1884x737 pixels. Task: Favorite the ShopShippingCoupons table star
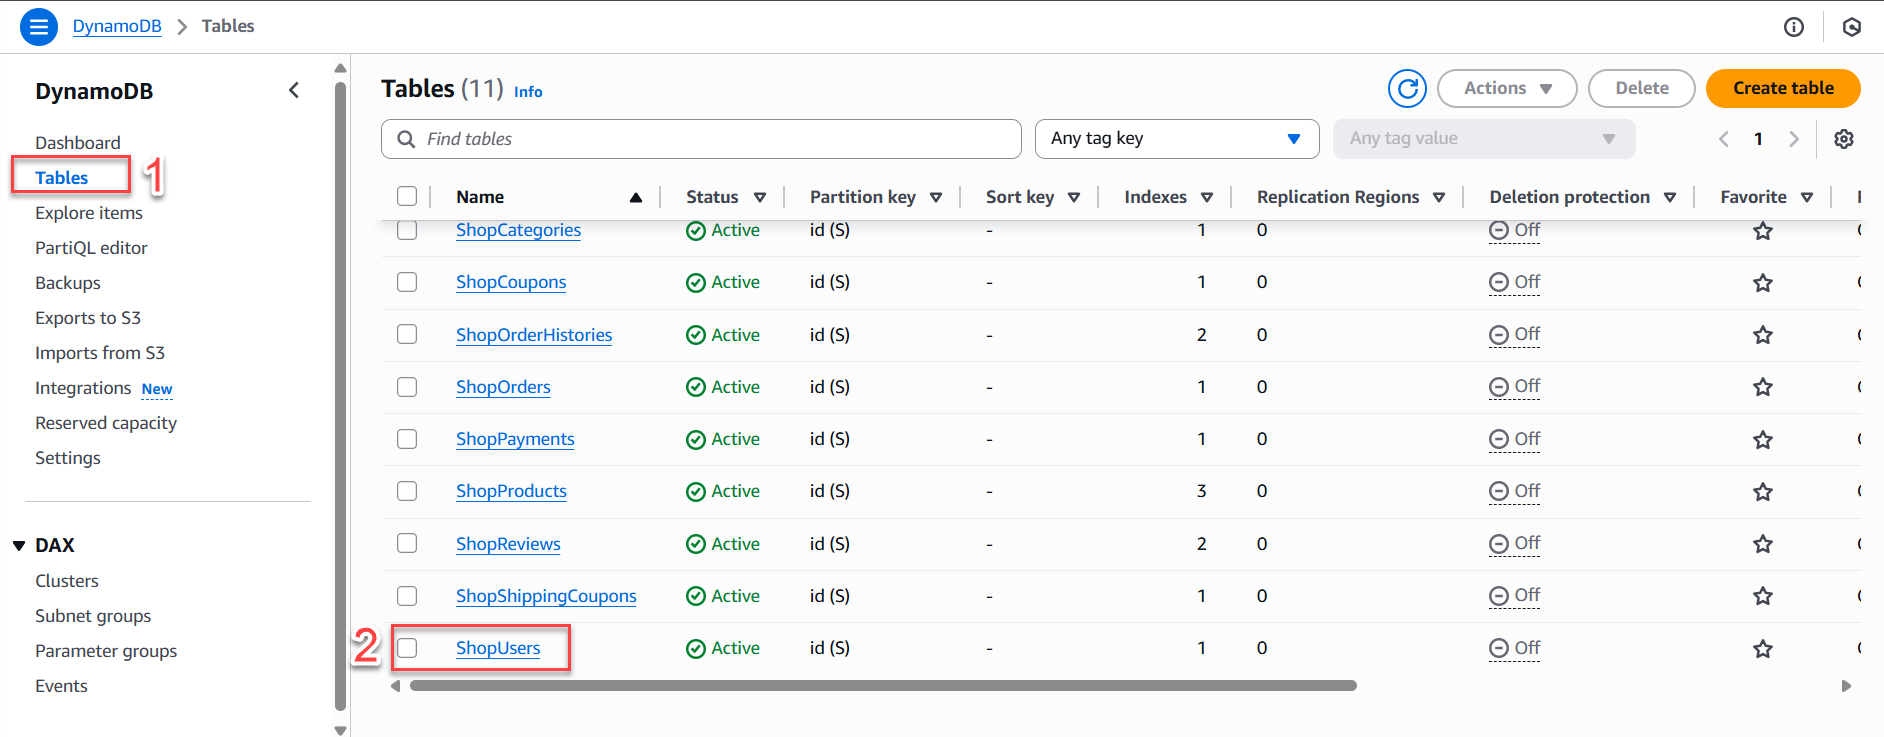coord(1763,596)
